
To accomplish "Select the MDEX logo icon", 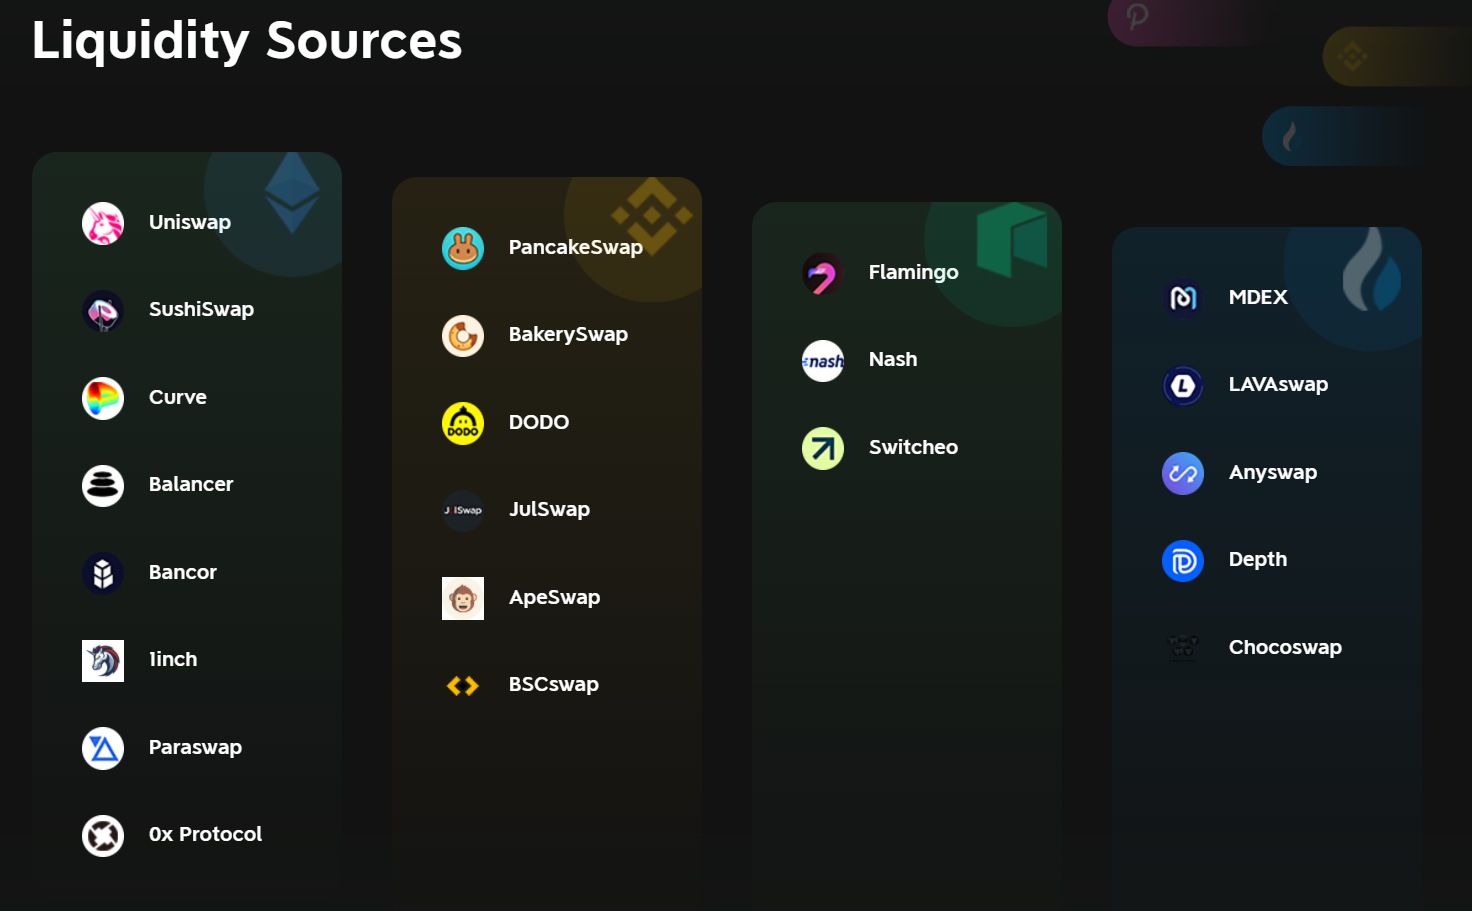I will pos(1183,298).
